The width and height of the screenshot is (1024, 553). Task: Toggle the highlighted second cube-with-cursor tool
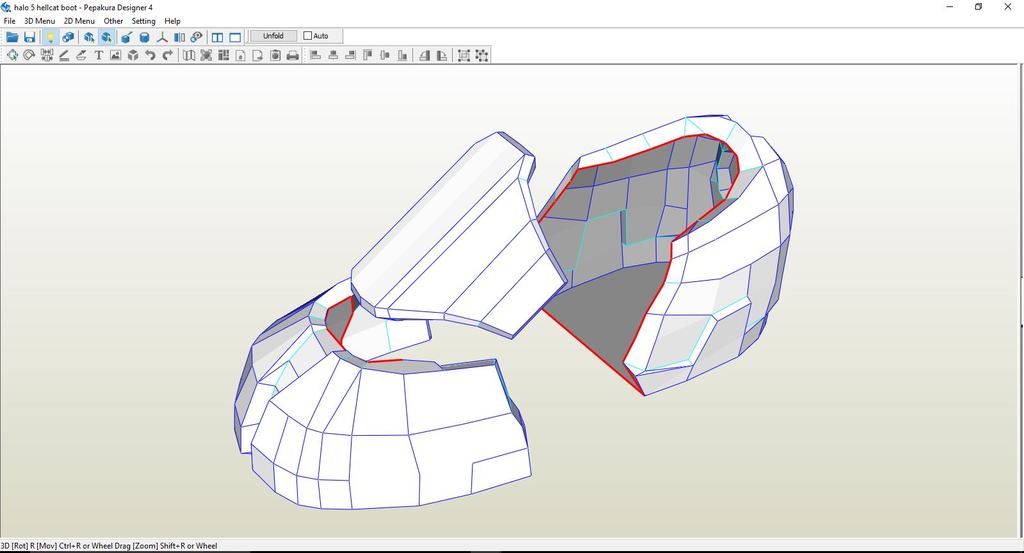106,37
